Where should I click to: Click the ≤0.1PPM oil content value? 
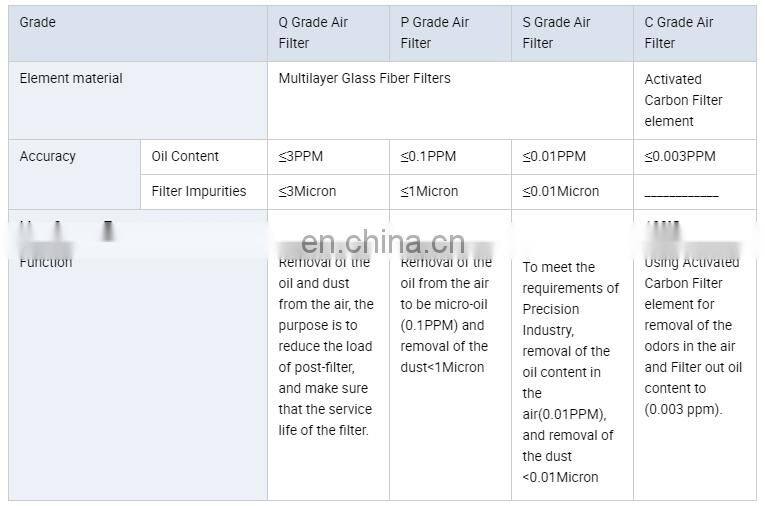point(429,156)
